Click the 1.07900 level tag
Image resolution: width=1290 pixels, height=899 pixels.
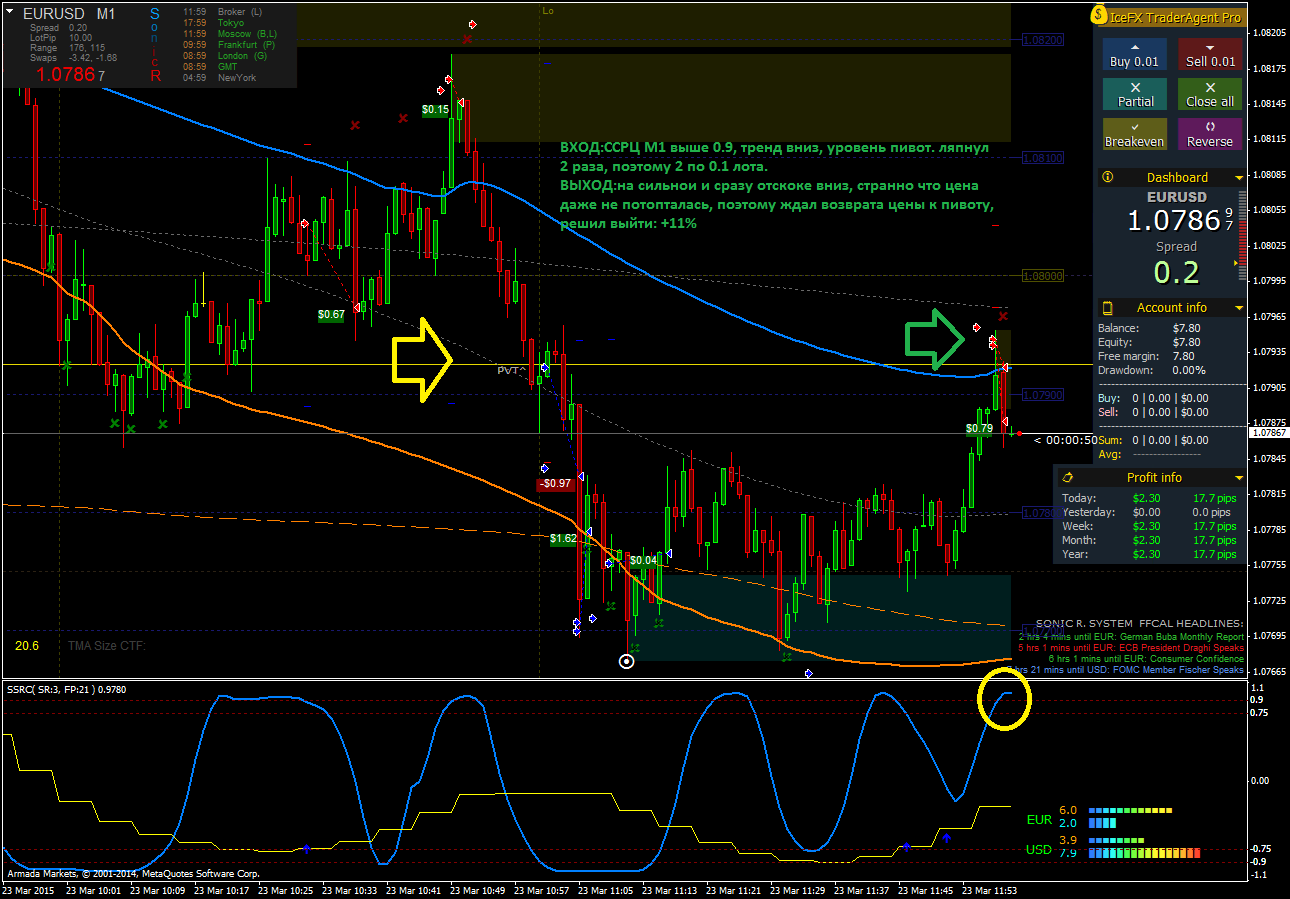pyautogui.click(x=1043, y=395)
